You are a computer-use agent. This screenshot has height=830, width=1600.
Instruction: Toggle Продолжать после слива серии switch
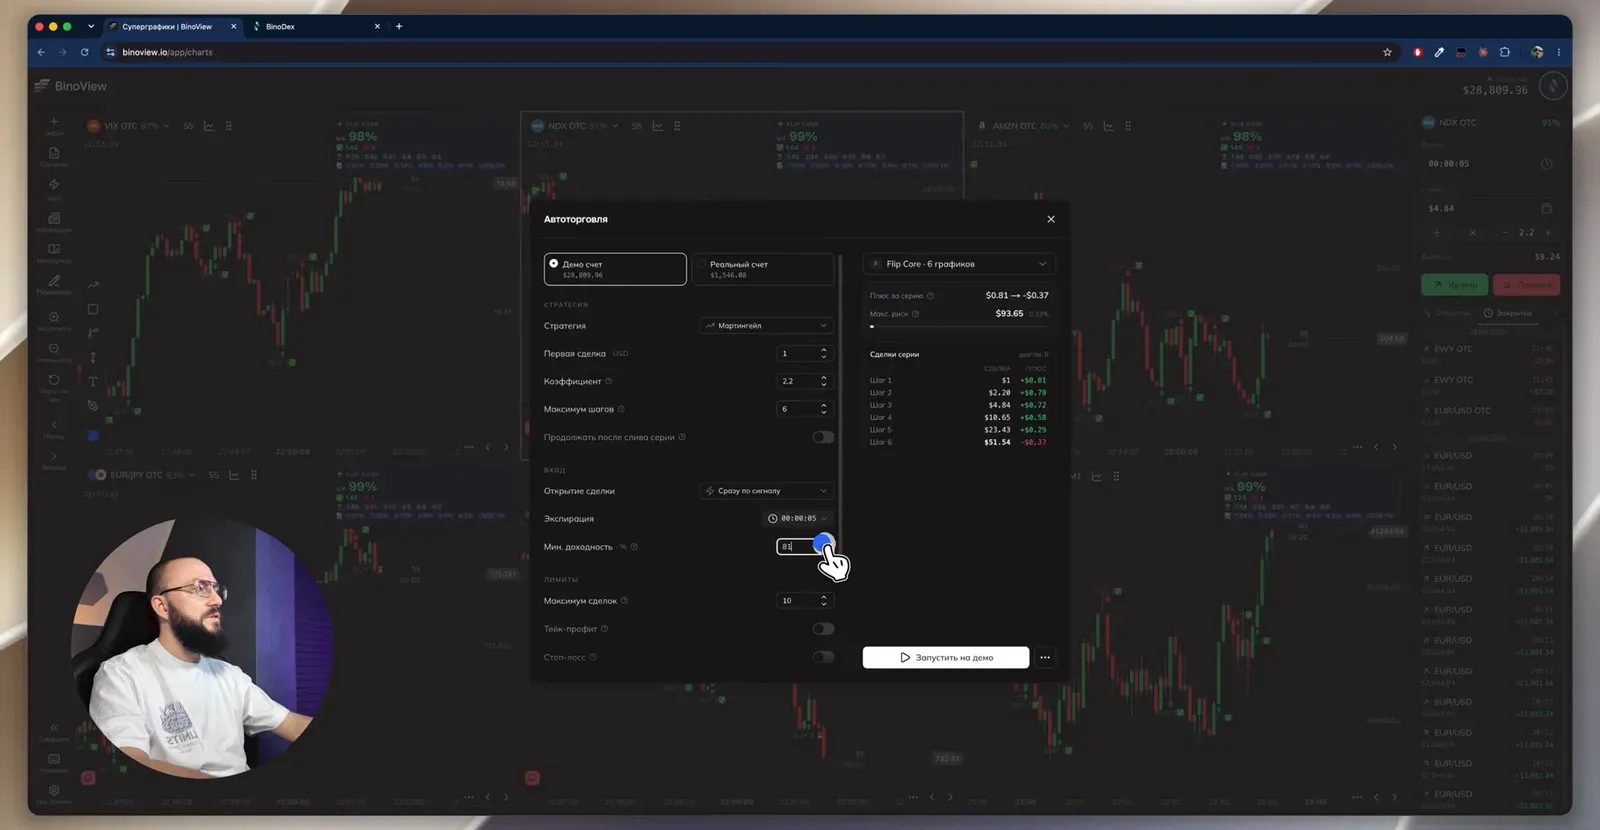pos(823,437)
